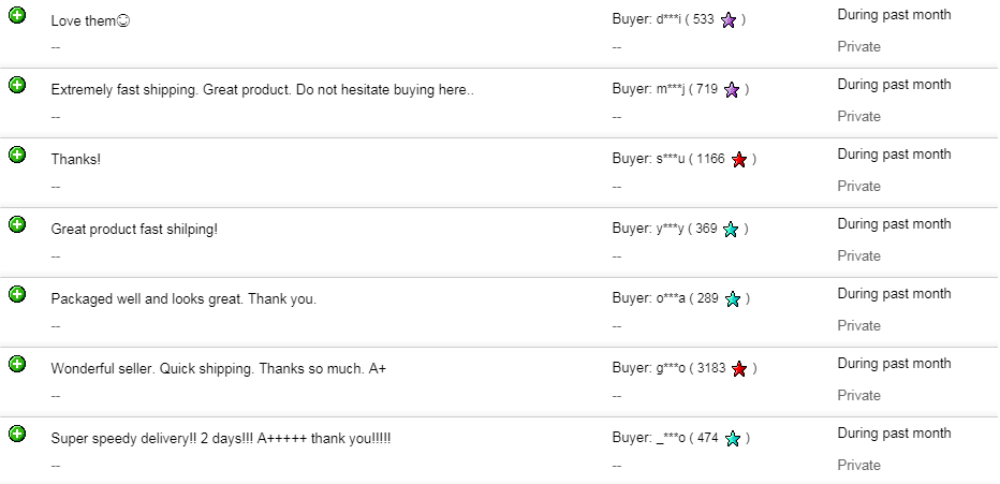The height and width of the screenshot is (484, 1000).
Task: Click red star next to buyer g***o (3183)
Action: (x=740, y=370)
